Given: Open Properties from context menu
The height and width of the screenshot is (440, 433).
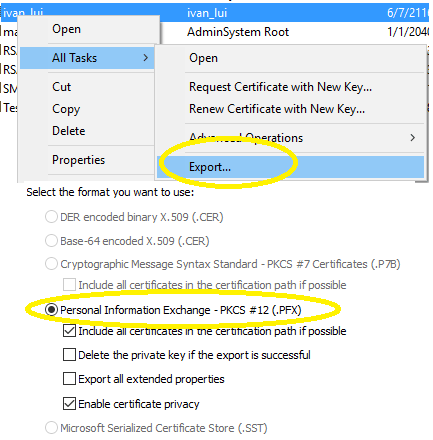Looking at the screenshot, I should pyautogui.click(x=78, y=160).
